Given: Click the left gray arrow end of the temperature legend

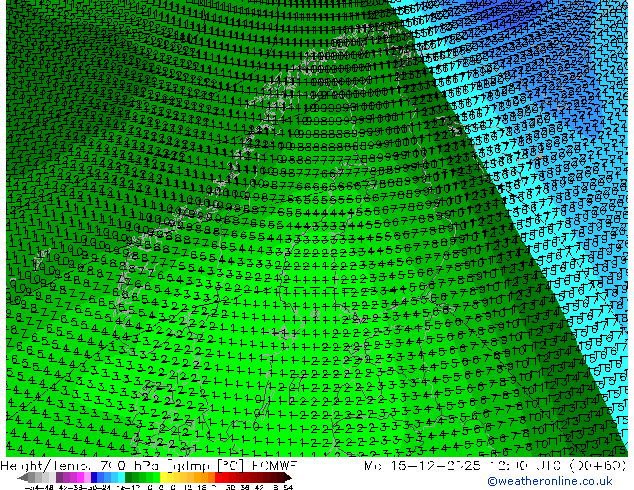Looking at the screenshot, I should [22, 477].
